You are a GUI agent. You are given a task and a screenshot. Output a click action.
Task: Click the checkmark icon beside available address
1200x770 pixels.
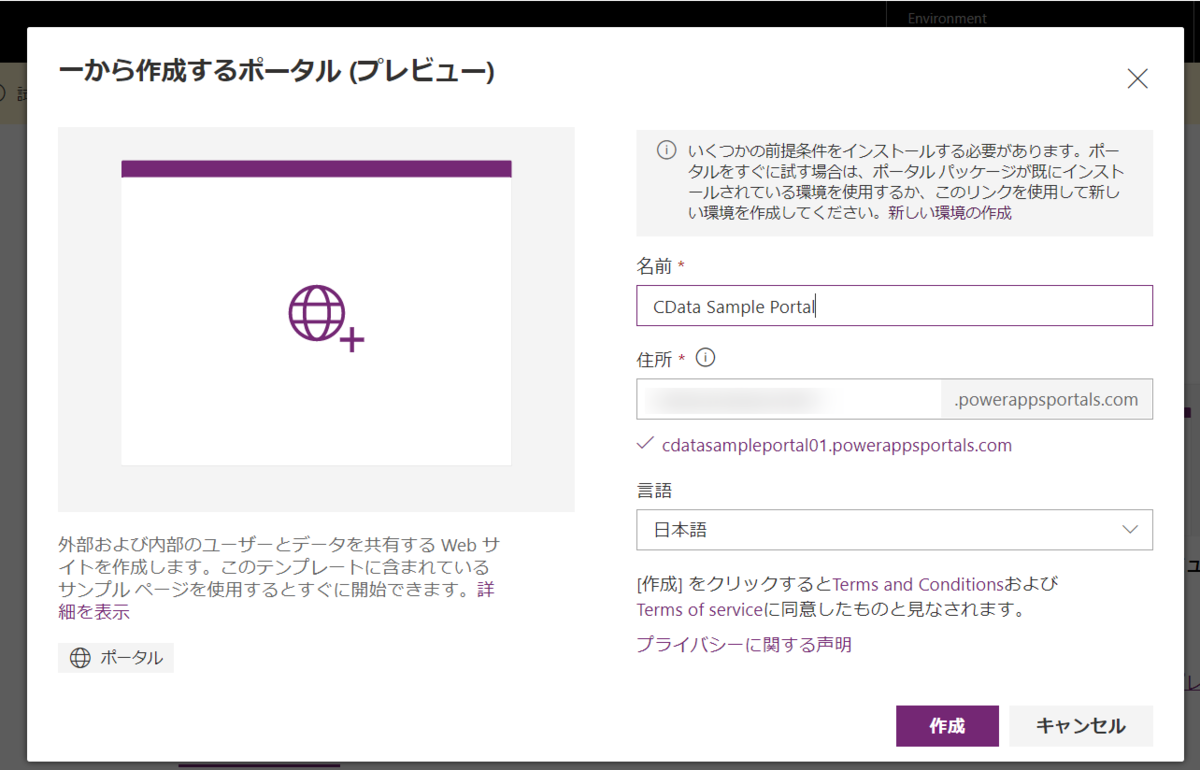(x=645, y=444)
